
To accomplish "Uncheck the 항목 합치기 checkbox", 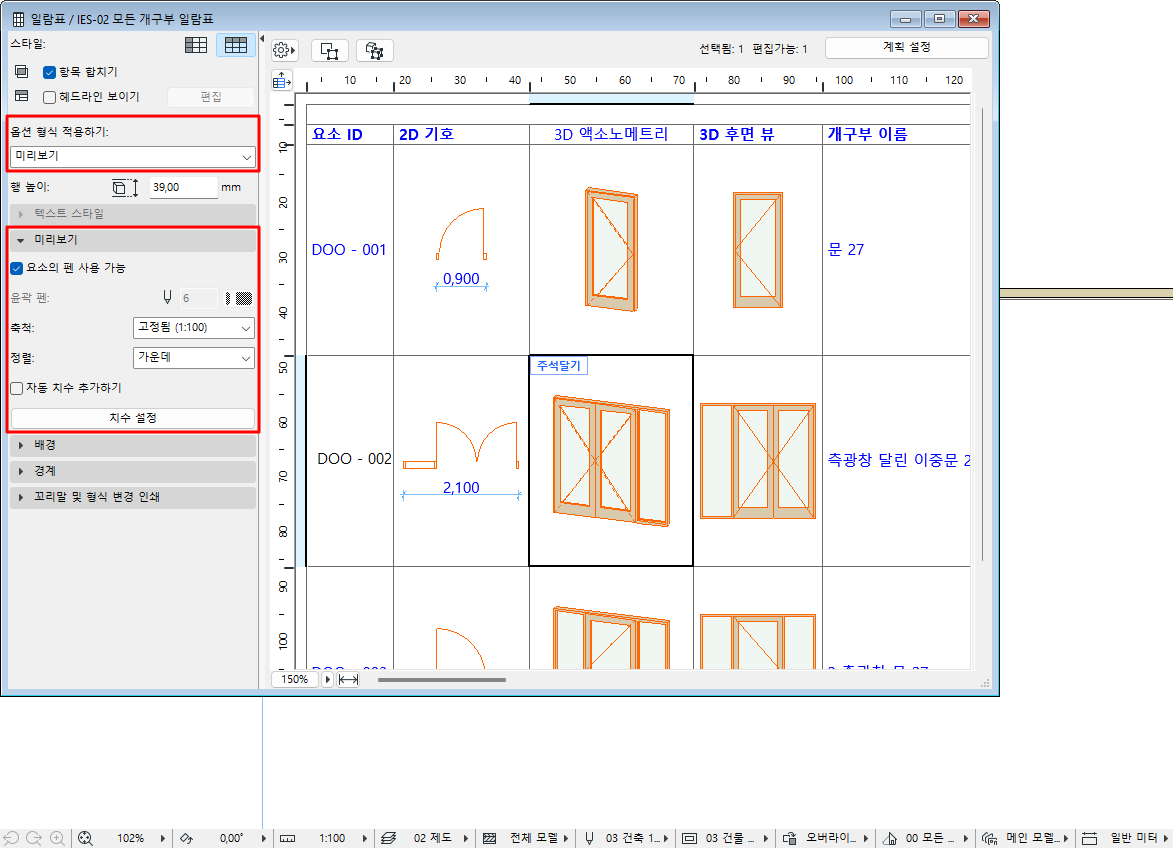I will (x=49, y=72).
